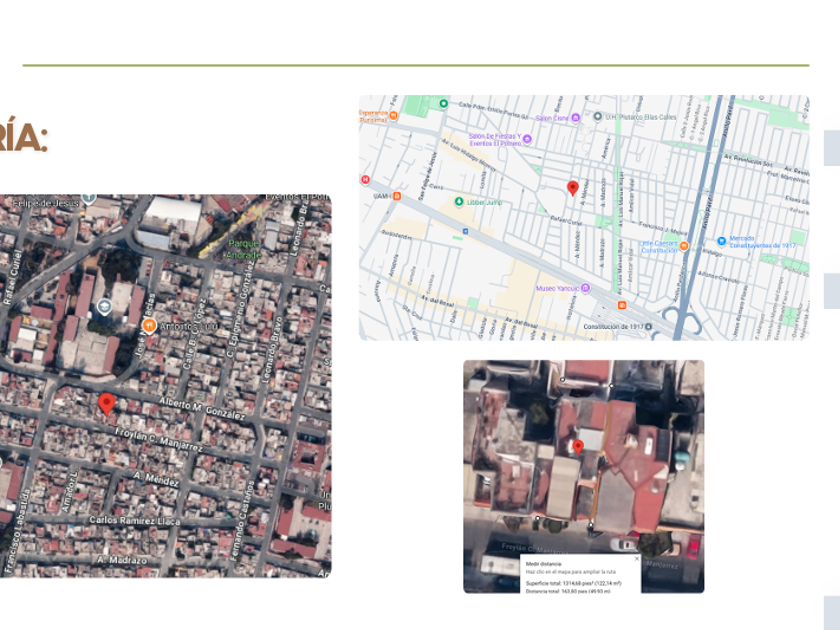Select the orange Antojitos restaurant marker
This screenshot has height=630, width=840.
pos(149,325)
